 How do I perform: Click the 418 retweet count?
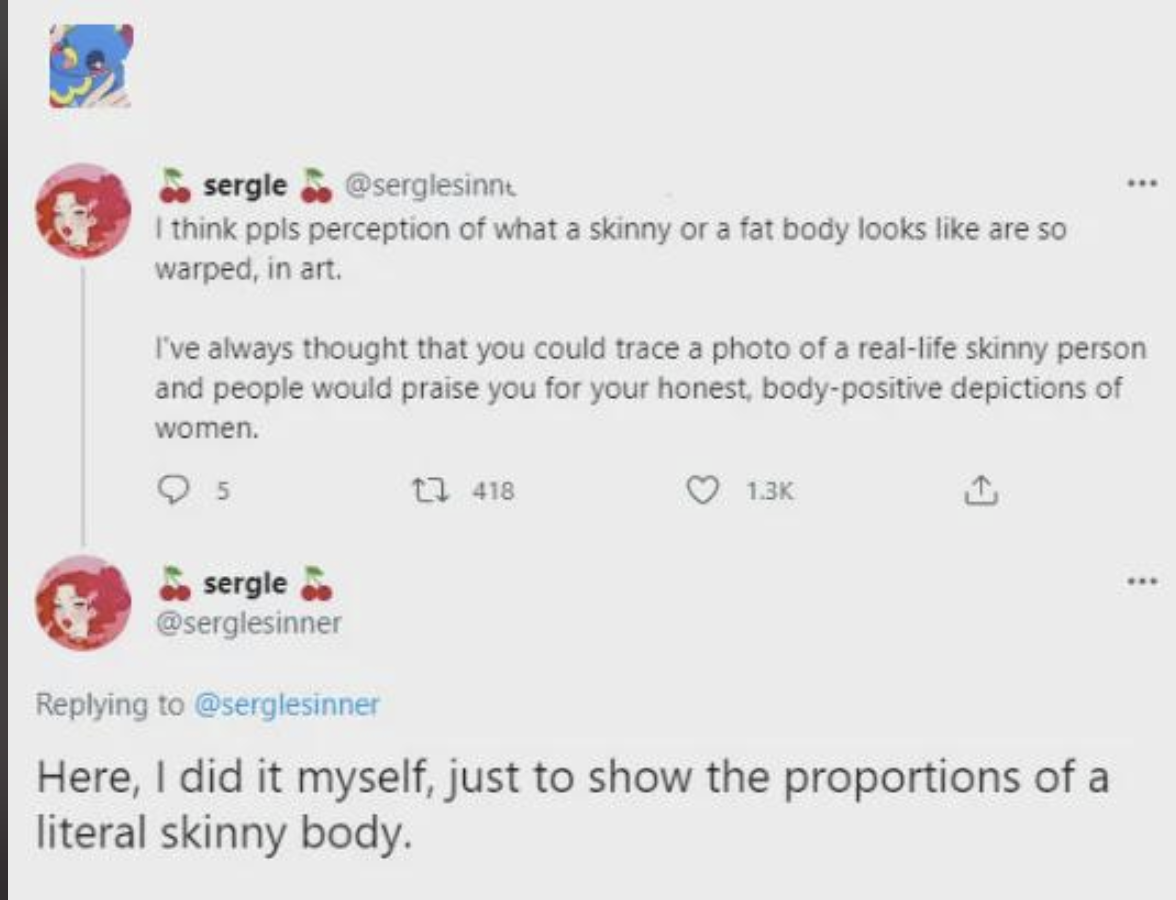coord(495,490)
